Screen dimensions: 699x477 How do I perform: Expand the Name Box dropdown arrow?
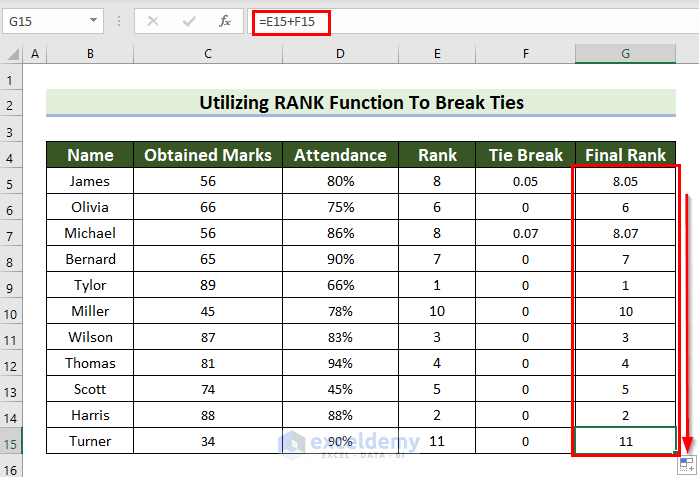(x=93, y=21)
